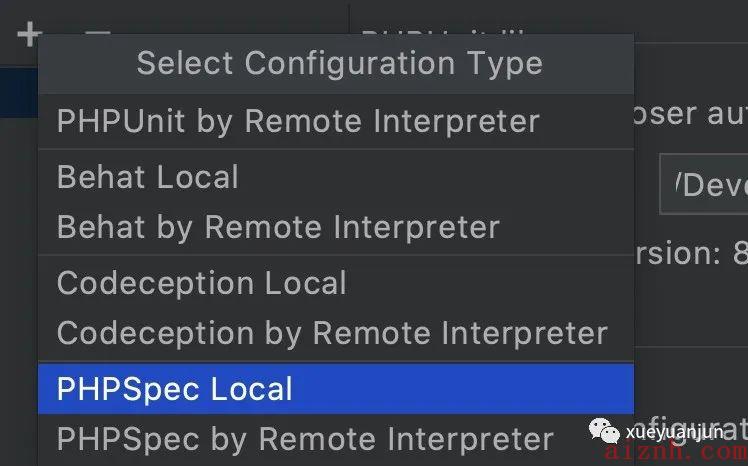Click the PHPUnit library heading behind popup
The width and height of the screenshot is (748, 466).
tap(444, 32)
